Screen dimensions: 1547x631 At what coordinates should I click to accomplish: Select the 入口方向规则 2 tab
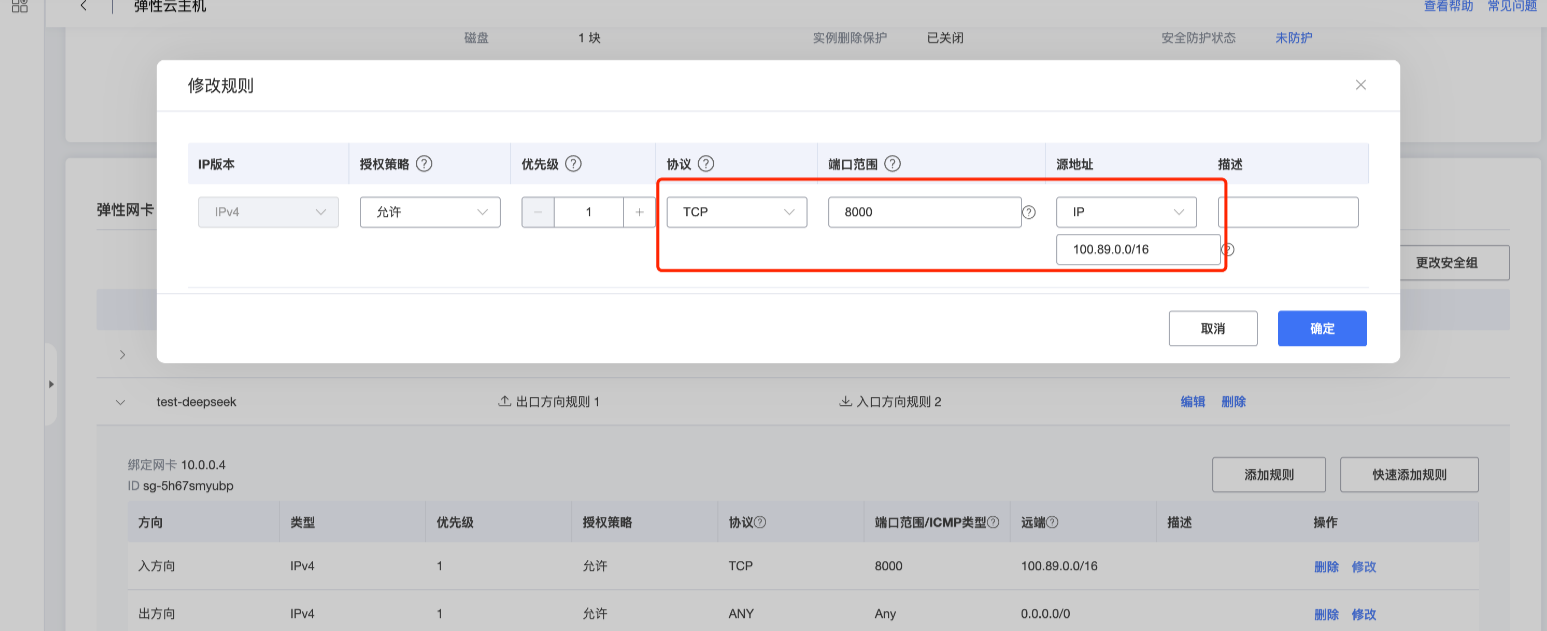(890, 402)
